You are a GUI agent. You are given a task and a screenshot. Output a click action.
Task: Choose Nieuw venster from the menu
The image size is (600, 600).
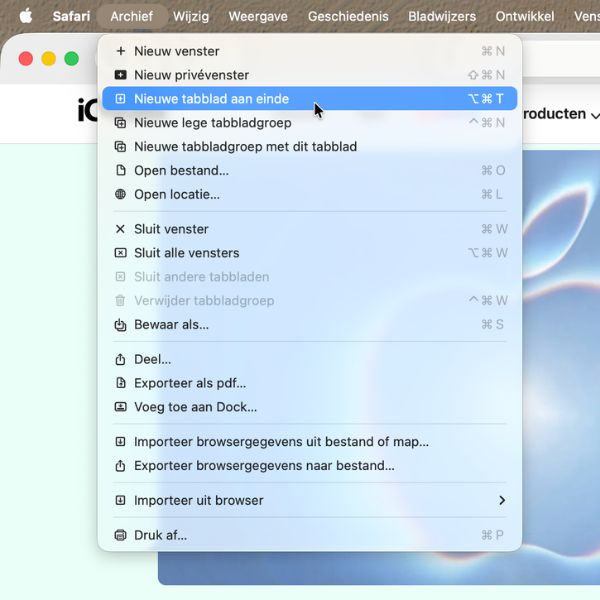coord(310,51)
